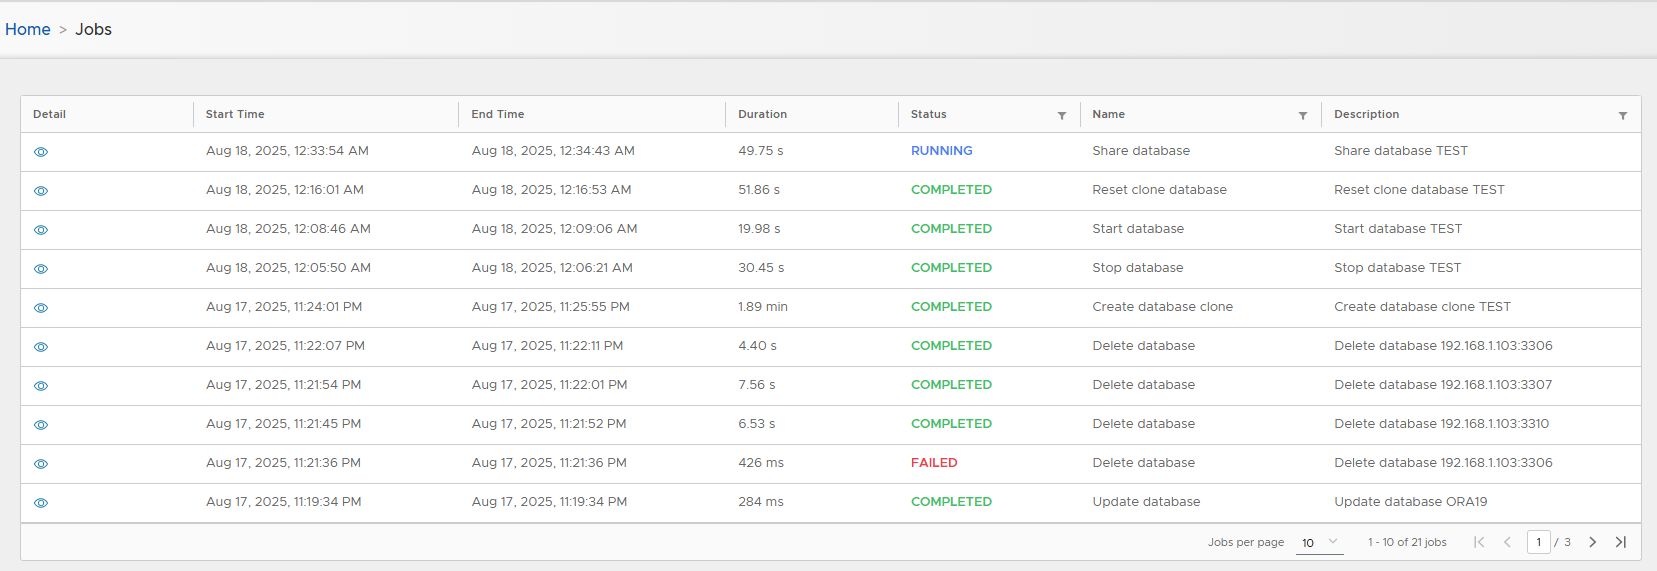Open details of the RUNNING Share database job
1657x571 pixels.
(x=41, y=152)
